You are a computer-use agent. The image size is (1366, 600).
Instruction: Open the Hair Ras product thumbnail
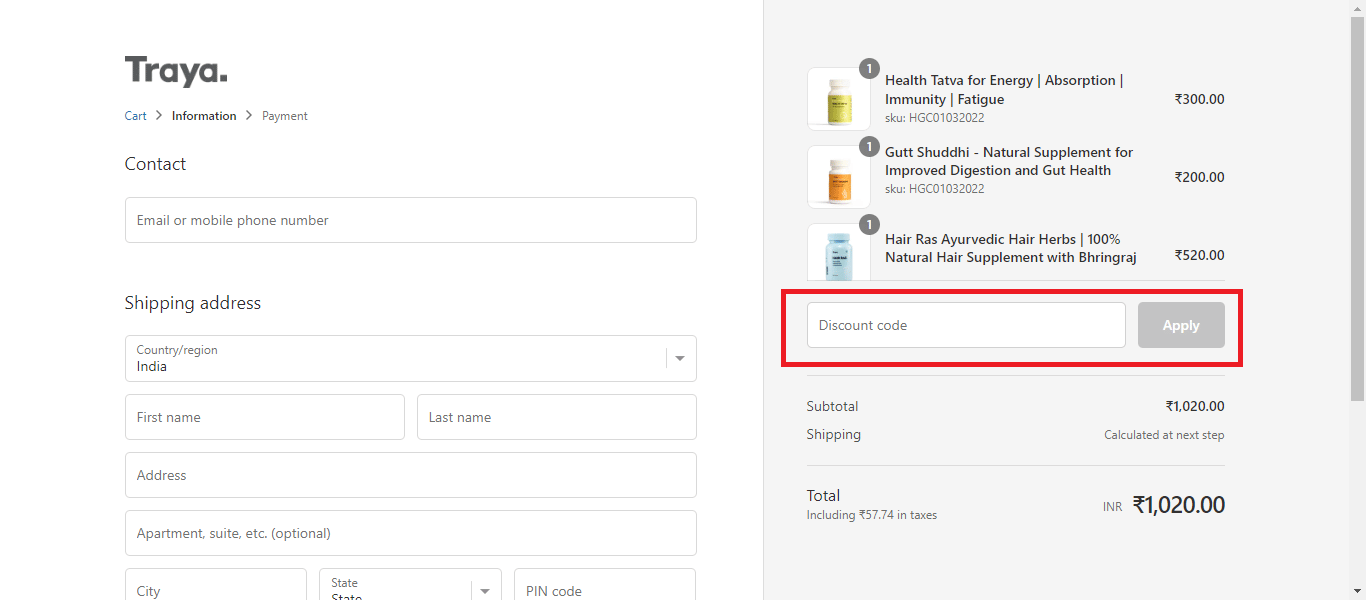tap(838, 254)
